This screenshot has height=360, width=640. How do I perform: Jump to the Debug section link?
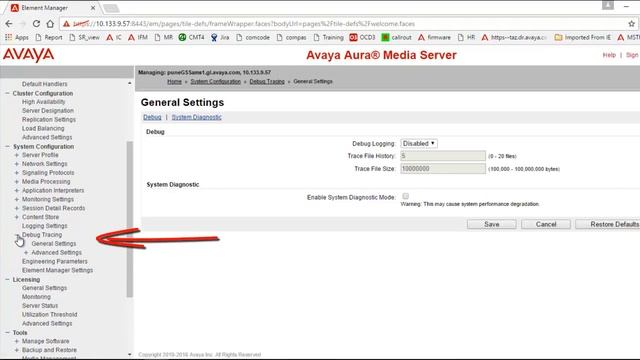coord(152,117)
